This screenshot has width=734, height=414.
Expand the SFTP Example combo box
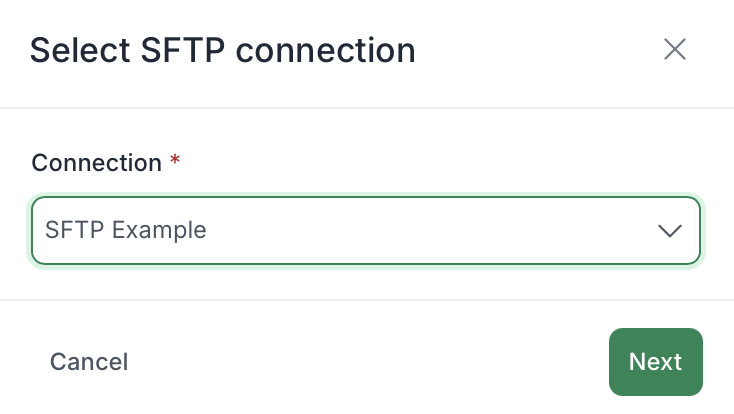(366, 230)
